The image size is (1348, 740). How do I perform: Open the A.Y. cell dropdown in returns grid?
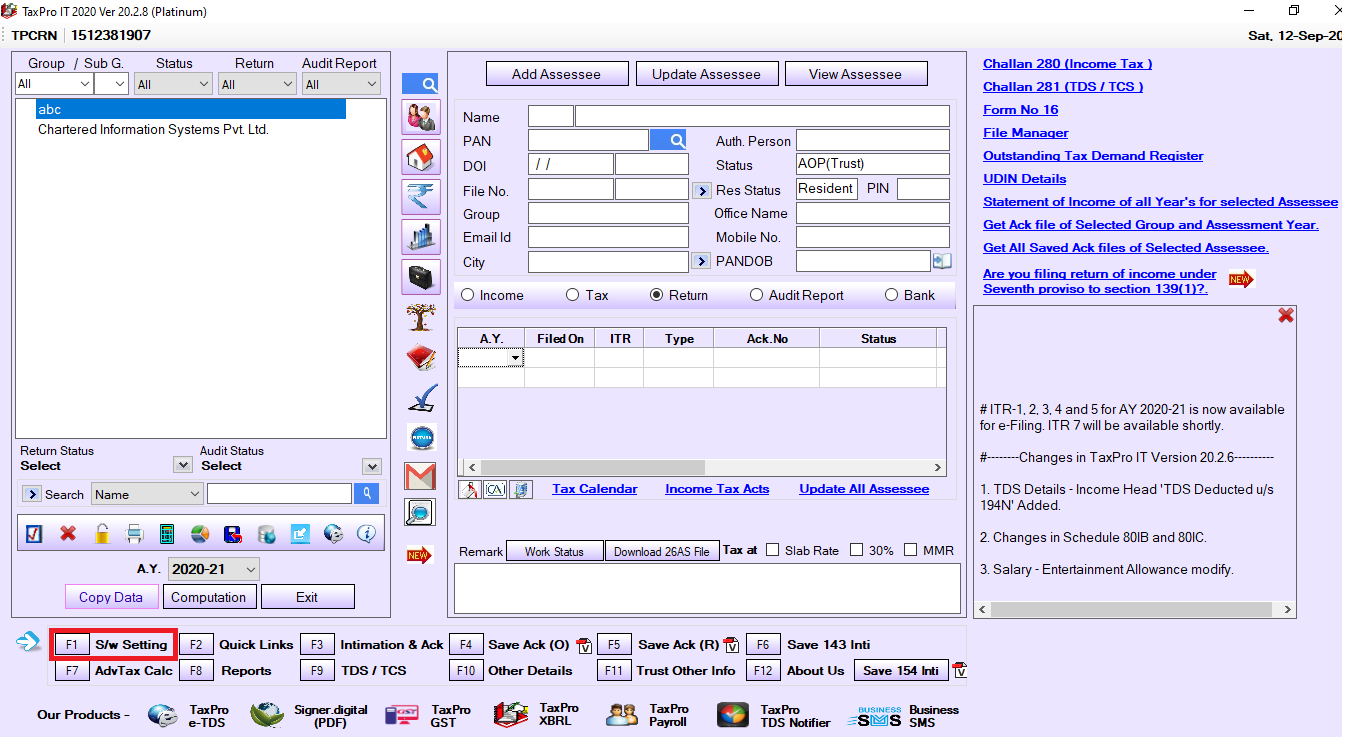[515, 358]
